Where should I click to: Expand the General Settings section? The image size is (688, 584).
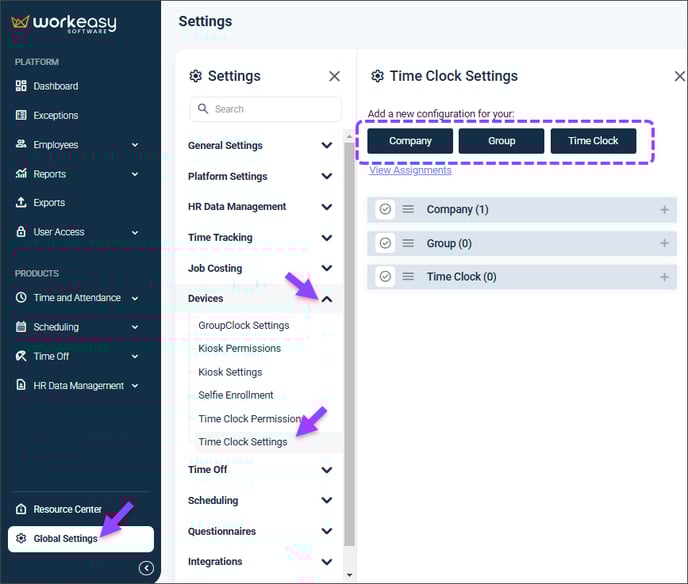260,145
